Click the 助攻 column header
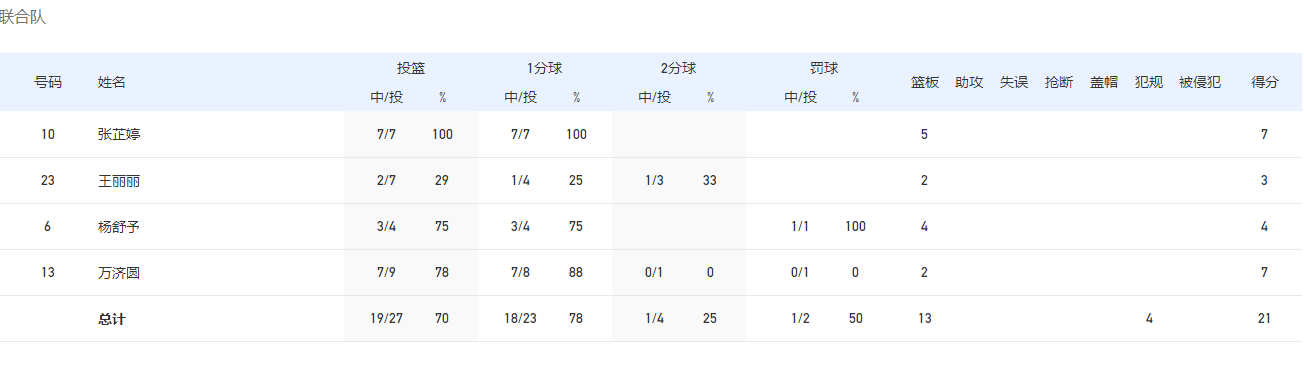 coord(969,82)
